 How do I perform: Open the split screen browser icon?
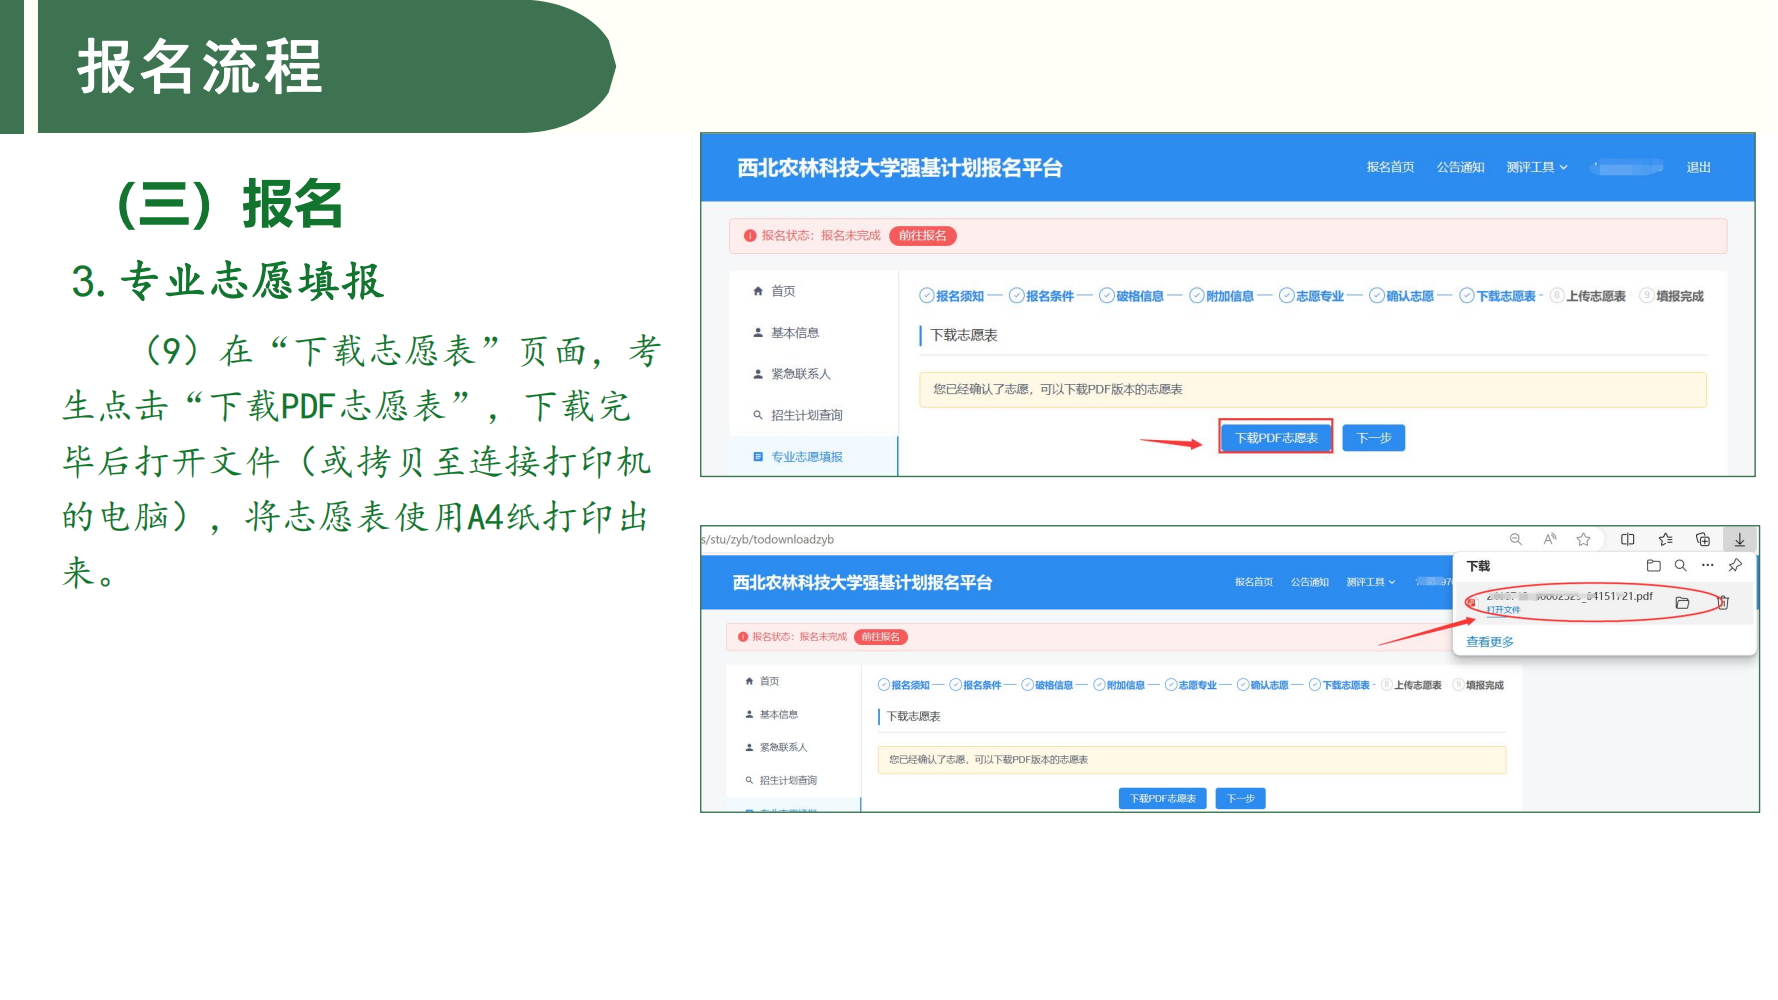(x=1628, y=540)
